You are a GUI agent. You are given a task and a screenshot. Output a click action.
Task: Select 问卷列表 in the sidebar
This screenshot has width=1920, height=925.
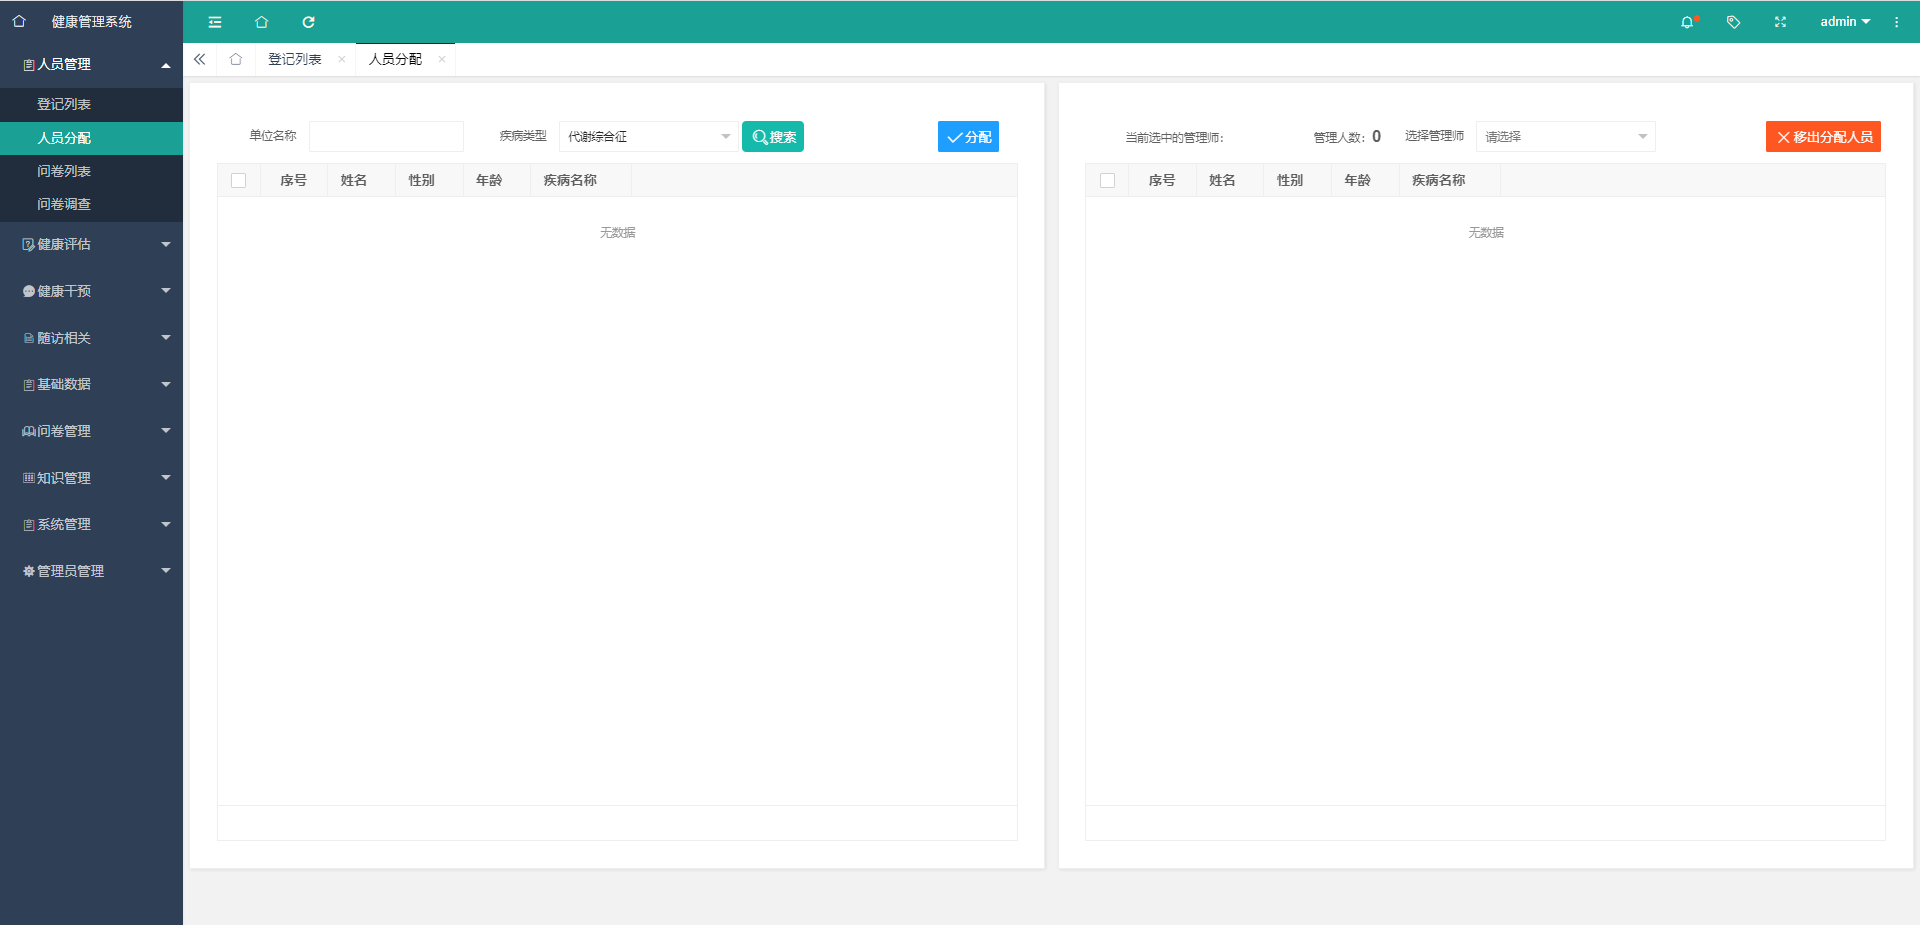pos(64,171)
